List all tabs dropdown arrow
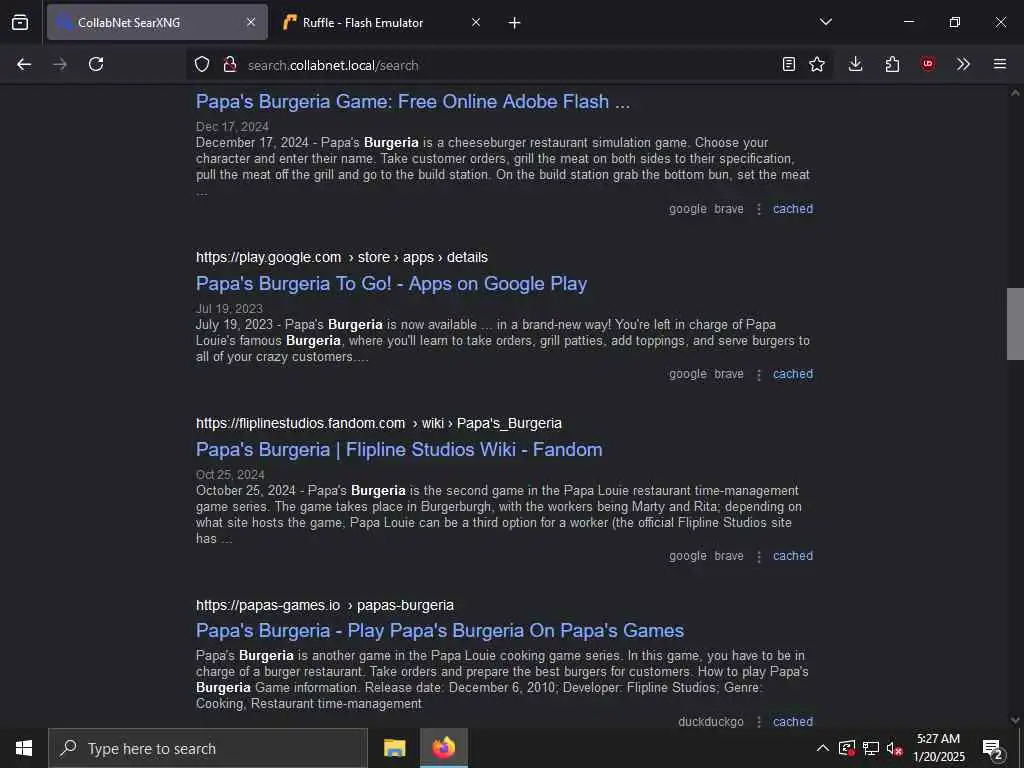 pyautogui.click(x=826, y=22)
